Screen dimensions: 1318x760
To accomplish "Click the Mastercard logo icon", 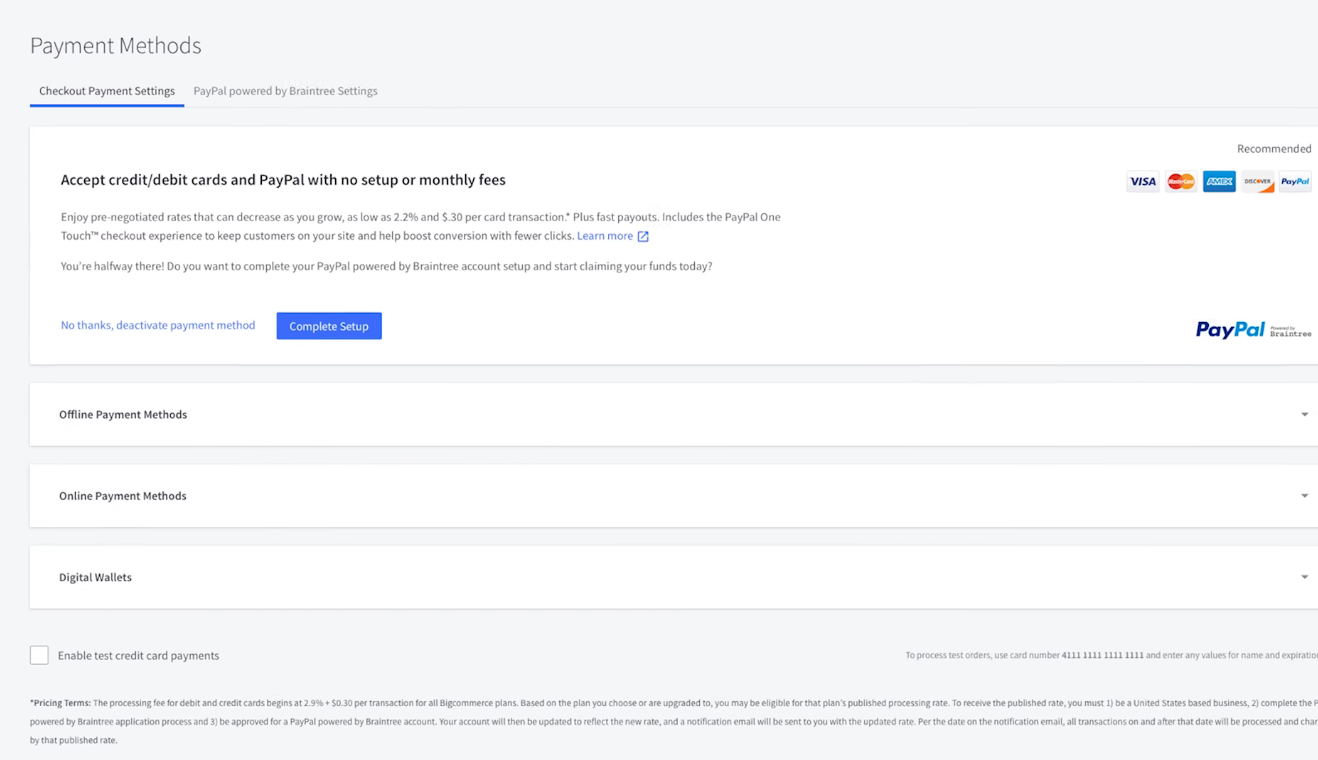I will pyautogui.click(x=1181, y=182).
